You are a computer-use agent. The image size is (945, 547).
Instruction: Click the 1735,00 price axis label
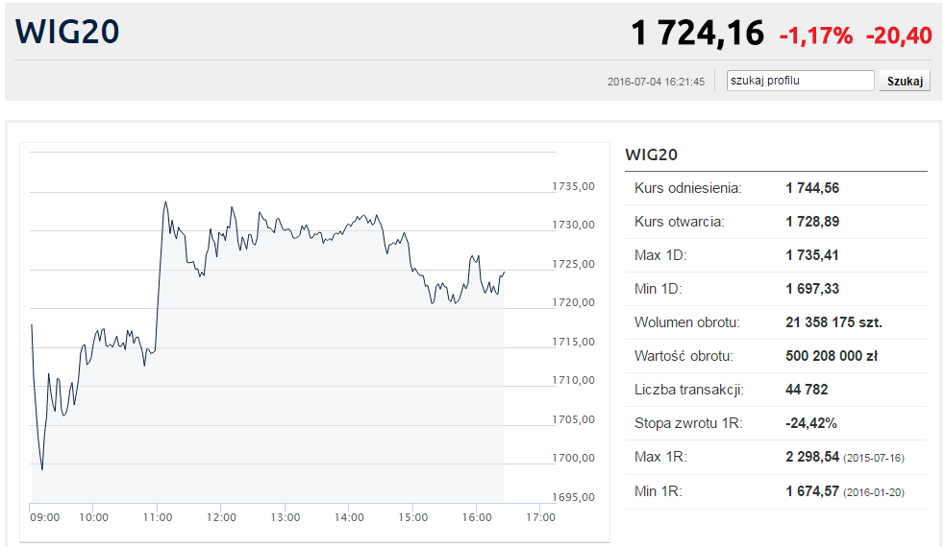tap(573, 186)
